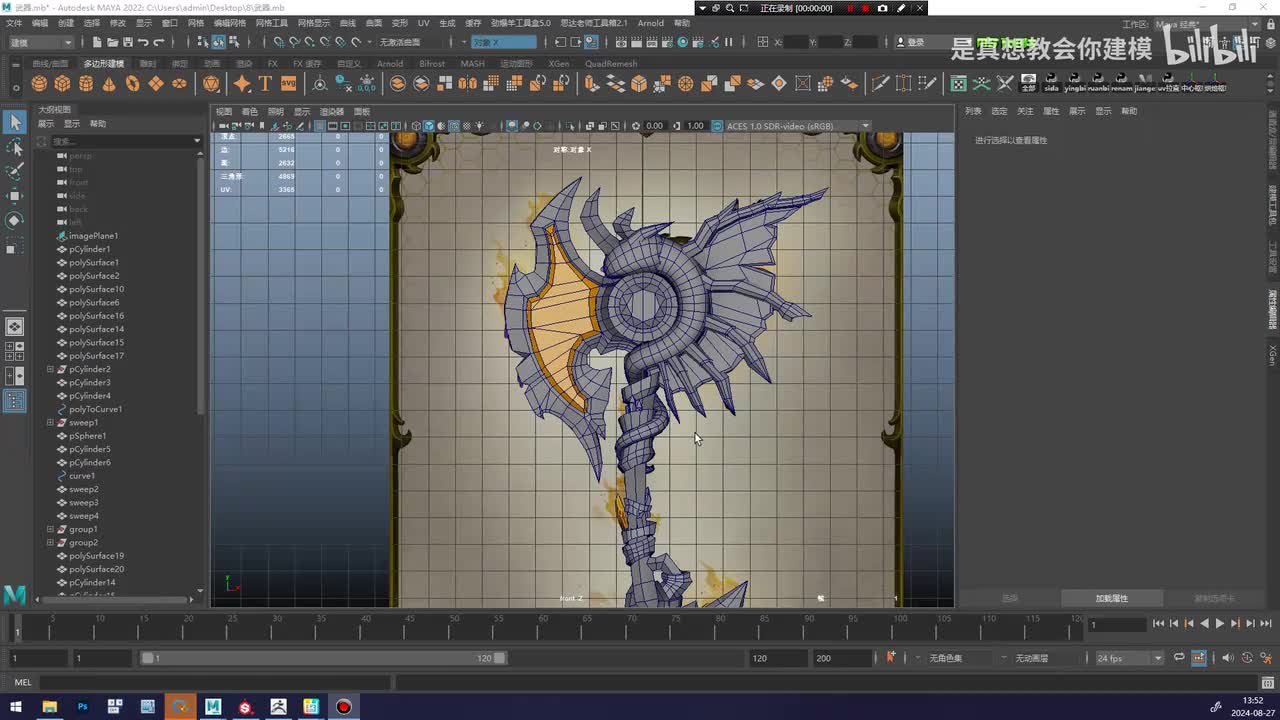This screenshot has height=720, width=1280.
Task: Expand the sweep1 node in outliner
Action: tap(50, 422)
